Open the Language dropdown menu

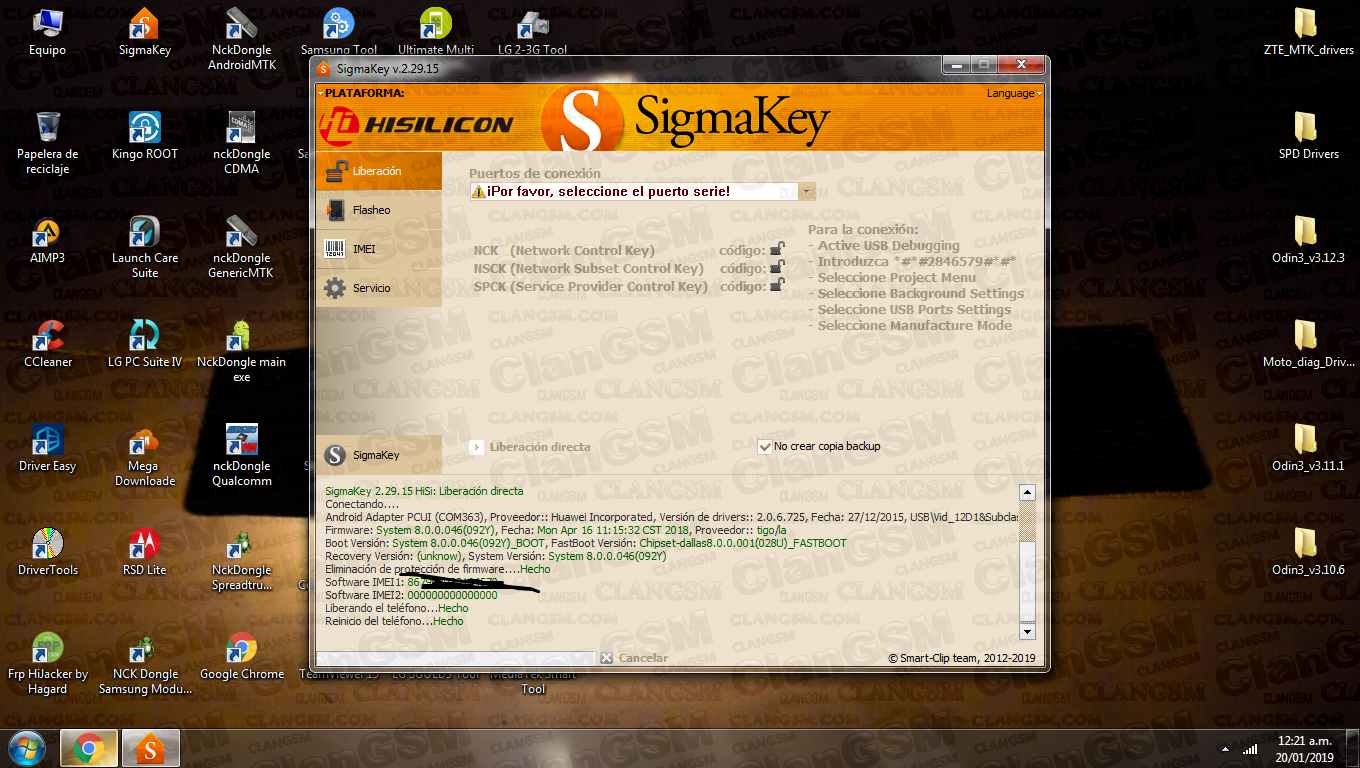tap(1014, 93)
